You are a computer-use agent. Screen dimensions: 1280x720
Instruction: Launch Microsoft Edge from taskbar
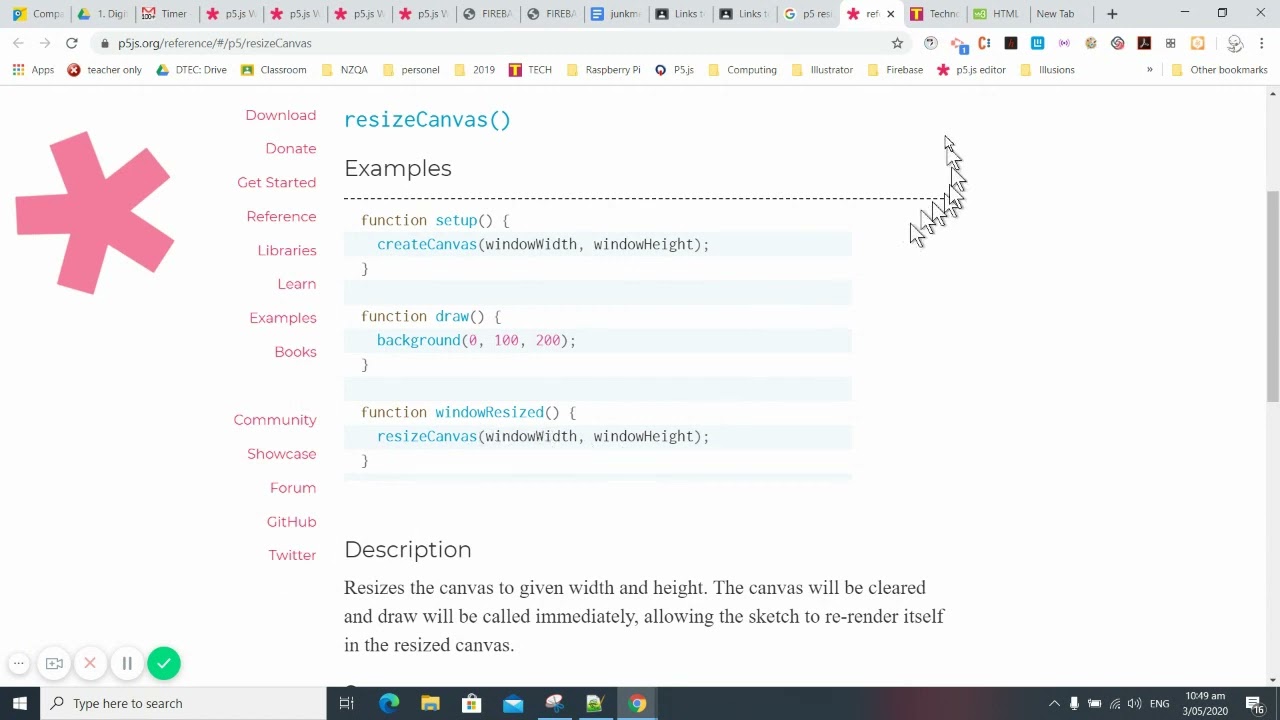click(x=389, y=703)
